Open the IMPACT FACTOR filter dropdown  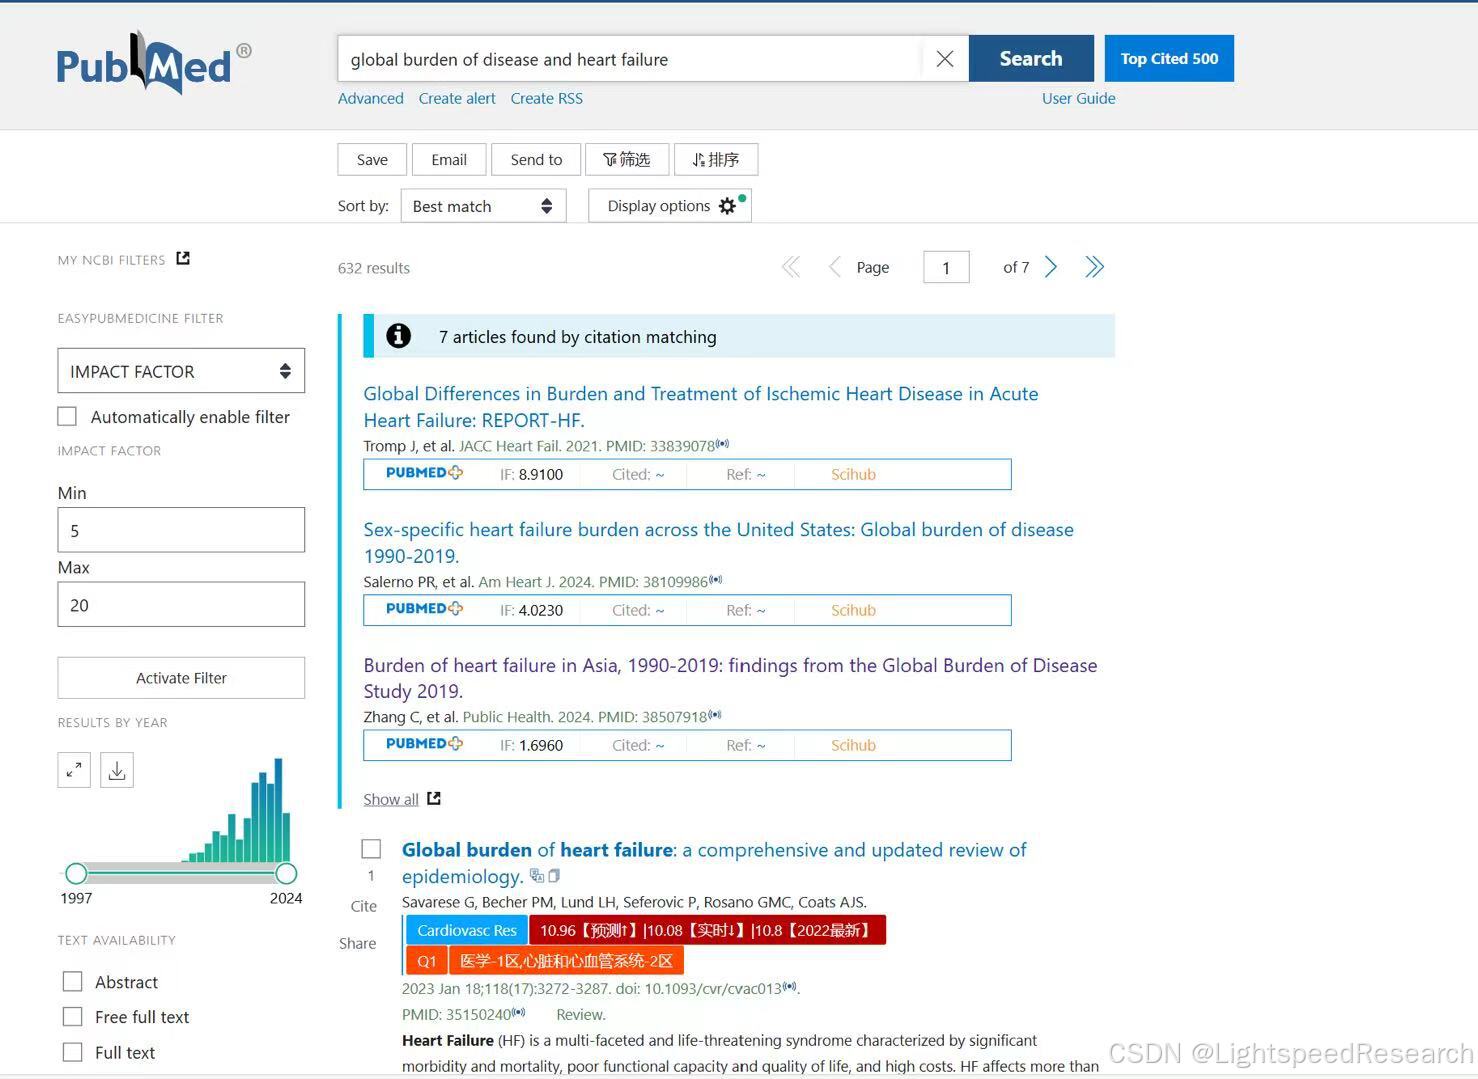tap(181, 371)
